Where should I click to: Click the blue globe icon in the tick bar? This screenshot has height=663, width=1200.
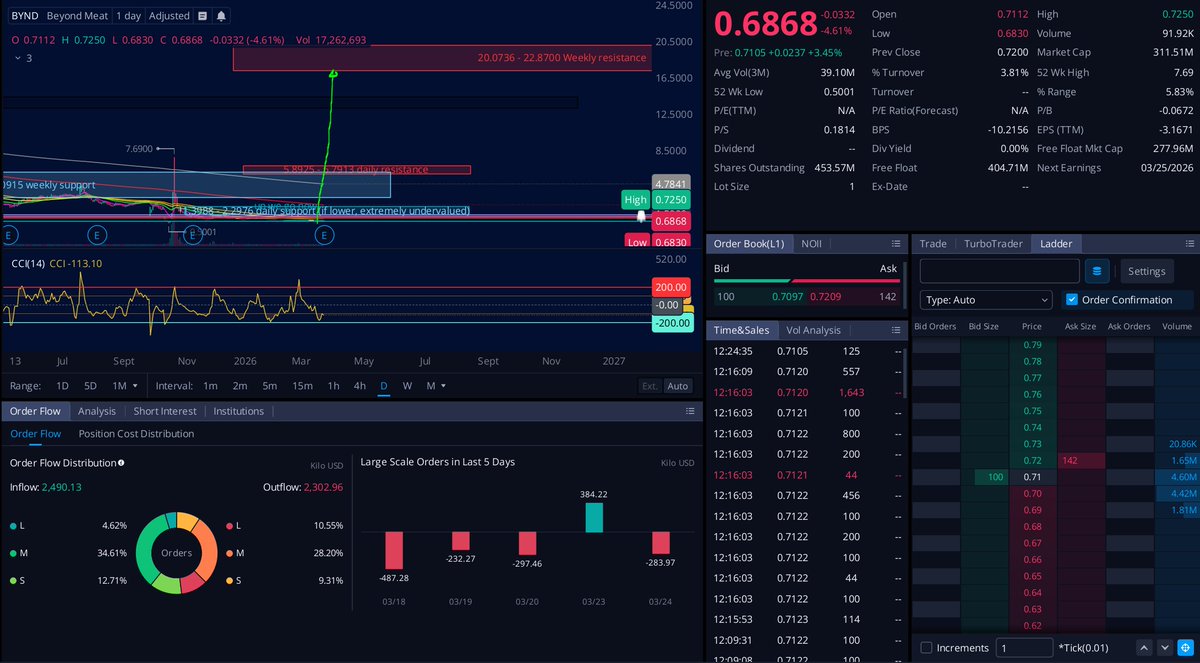[1184, 648]
